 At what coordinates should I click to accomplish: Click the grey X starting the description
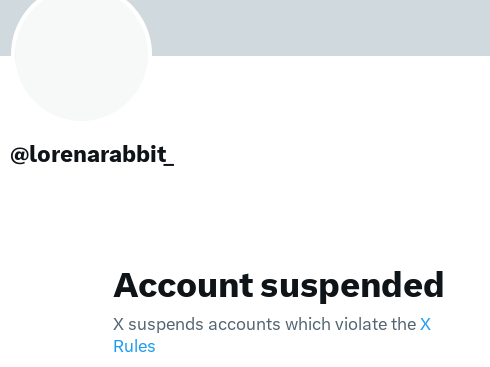pyautogui.click(x=118, y=324)
